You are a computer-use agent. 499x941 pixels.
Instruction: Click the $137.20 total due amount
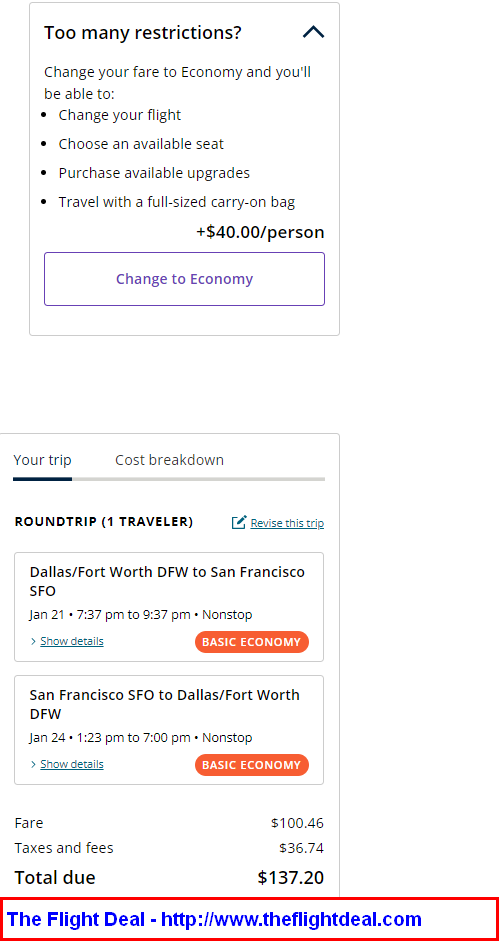tap(291, 878)
